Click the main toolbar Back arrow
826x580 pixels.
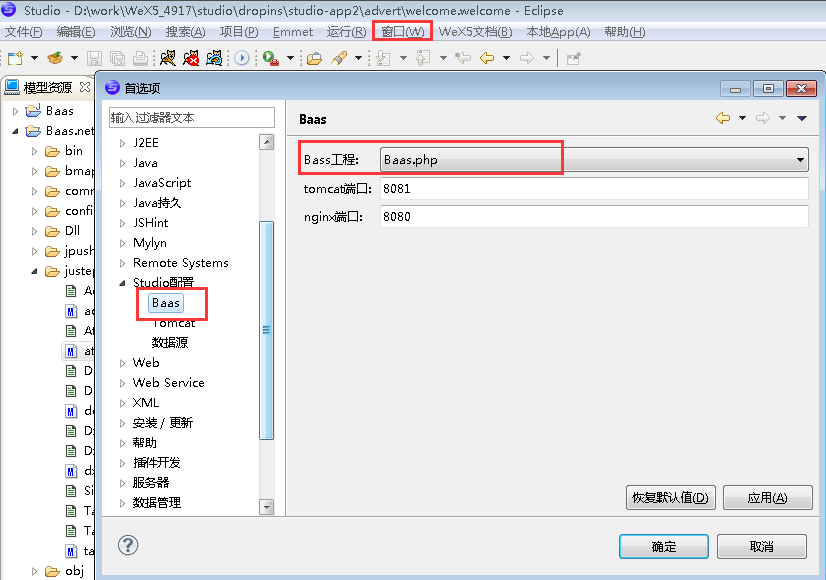coord(487,58)
